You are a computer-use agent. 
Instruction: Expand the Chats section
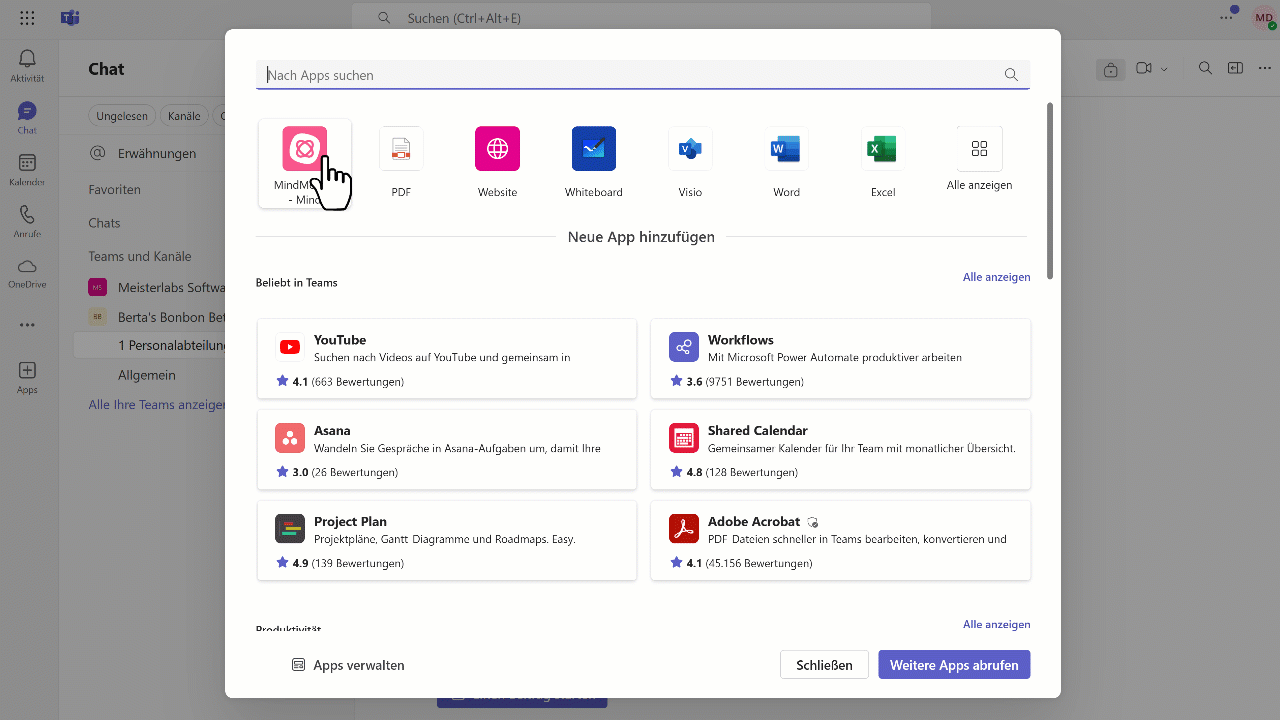(104, 223)
